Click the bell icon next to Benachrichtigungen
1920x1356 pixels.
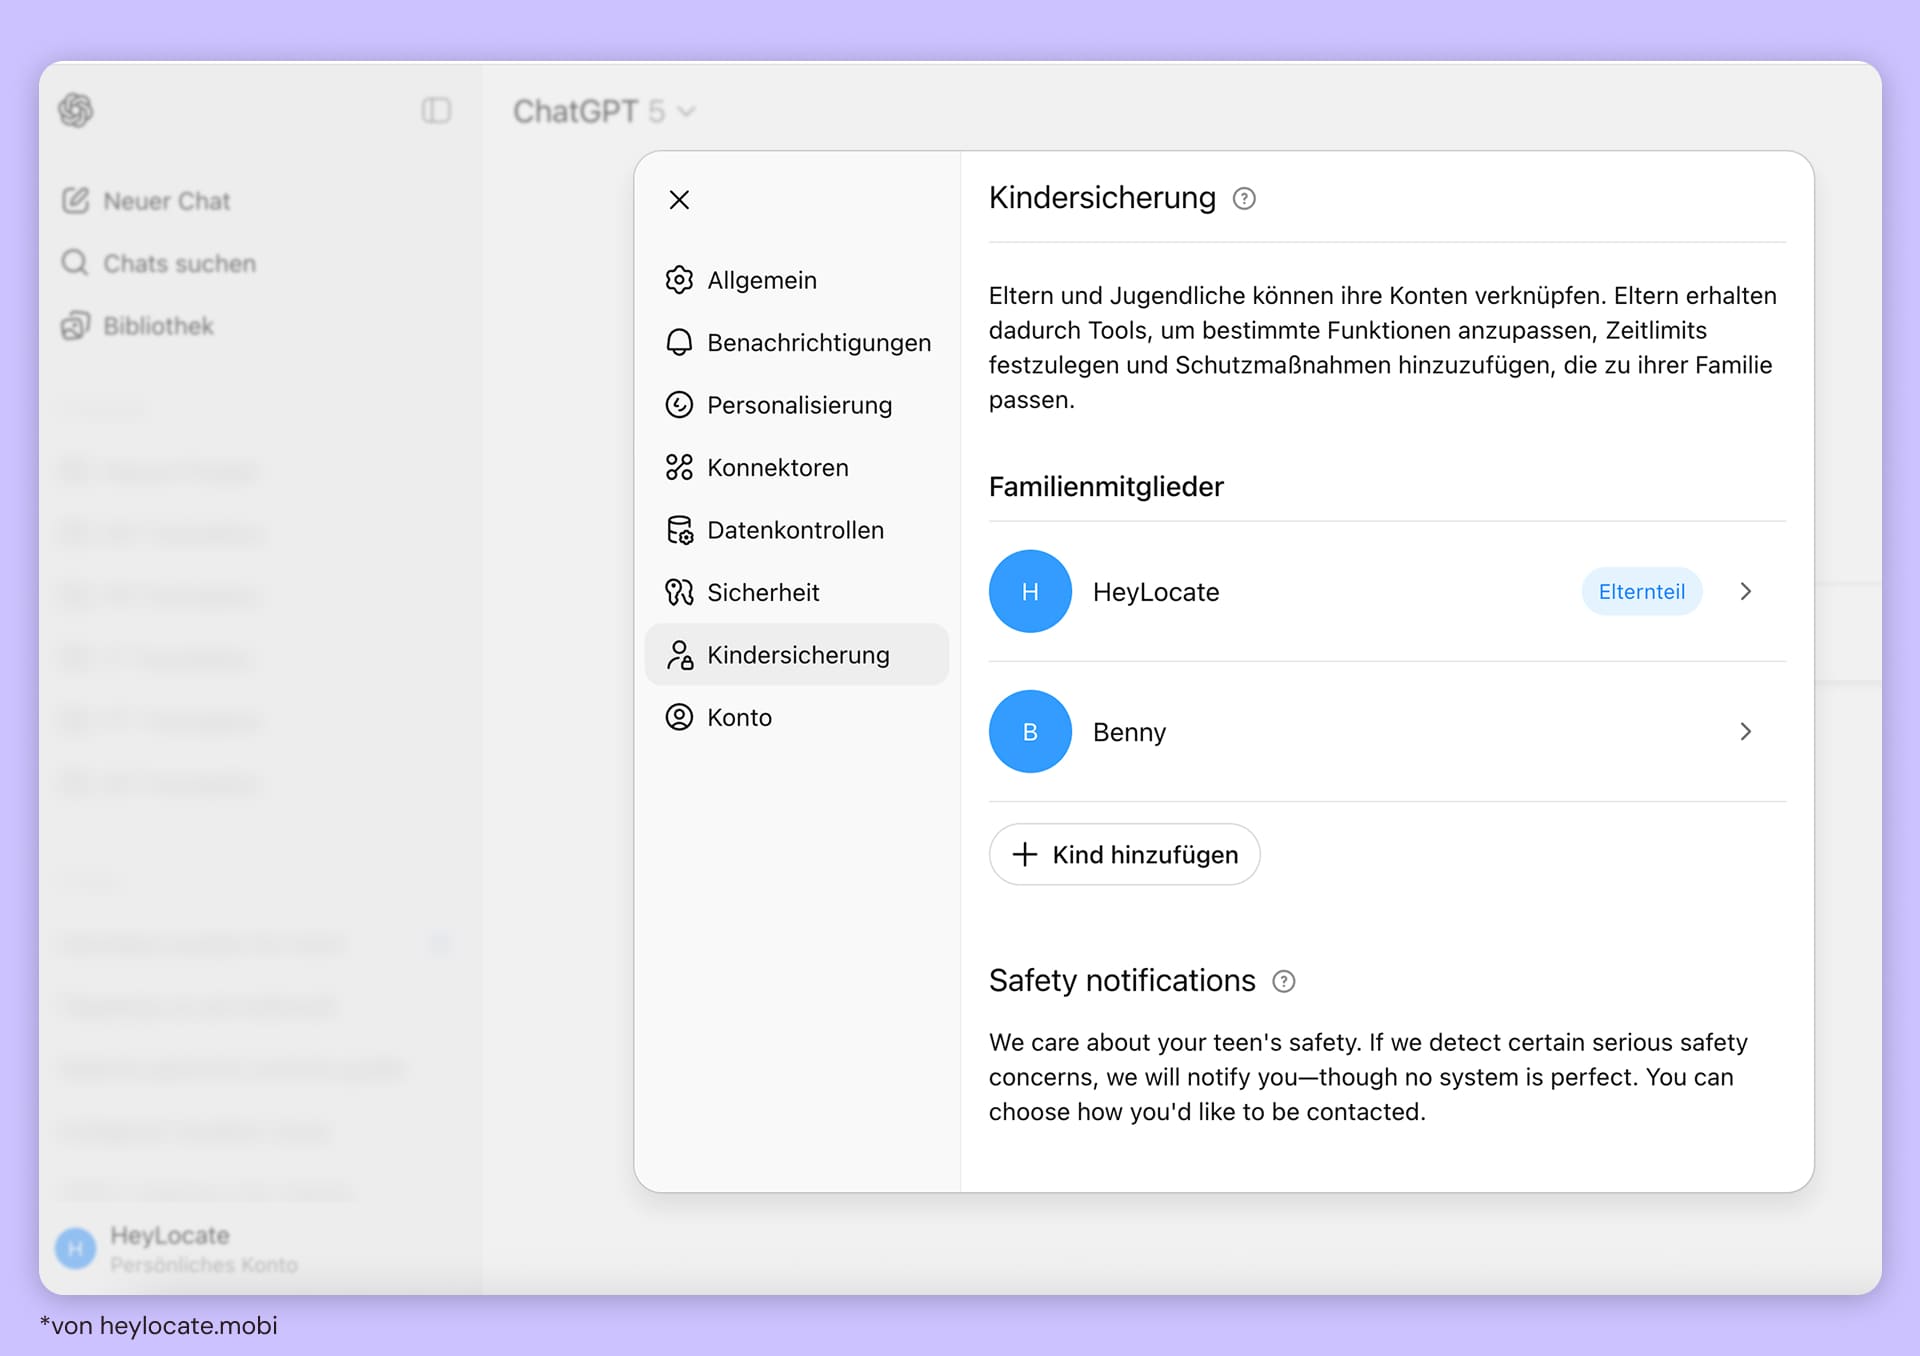679,342
